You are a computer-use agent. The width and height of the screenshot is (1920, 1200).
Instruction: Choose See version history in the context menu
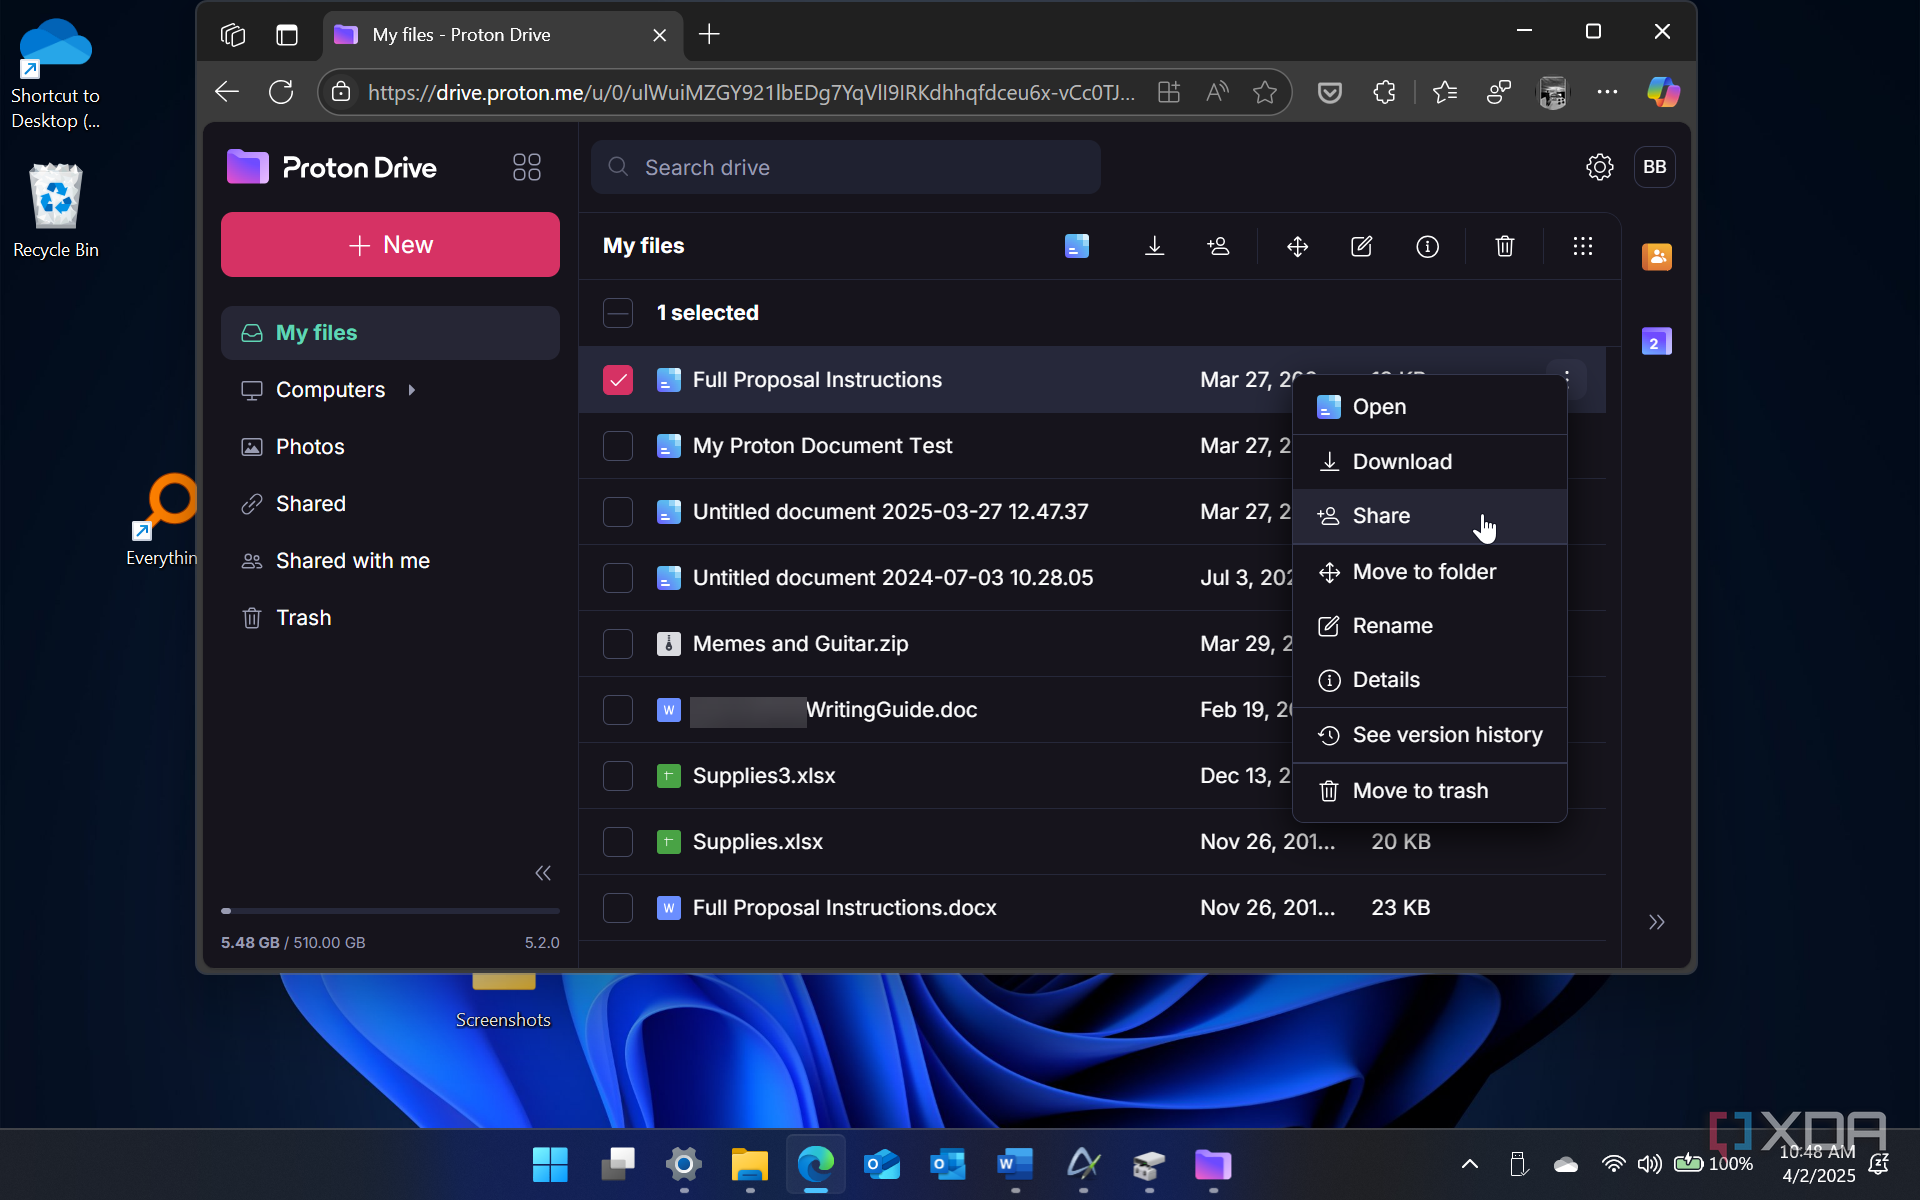coord(1429,735)
